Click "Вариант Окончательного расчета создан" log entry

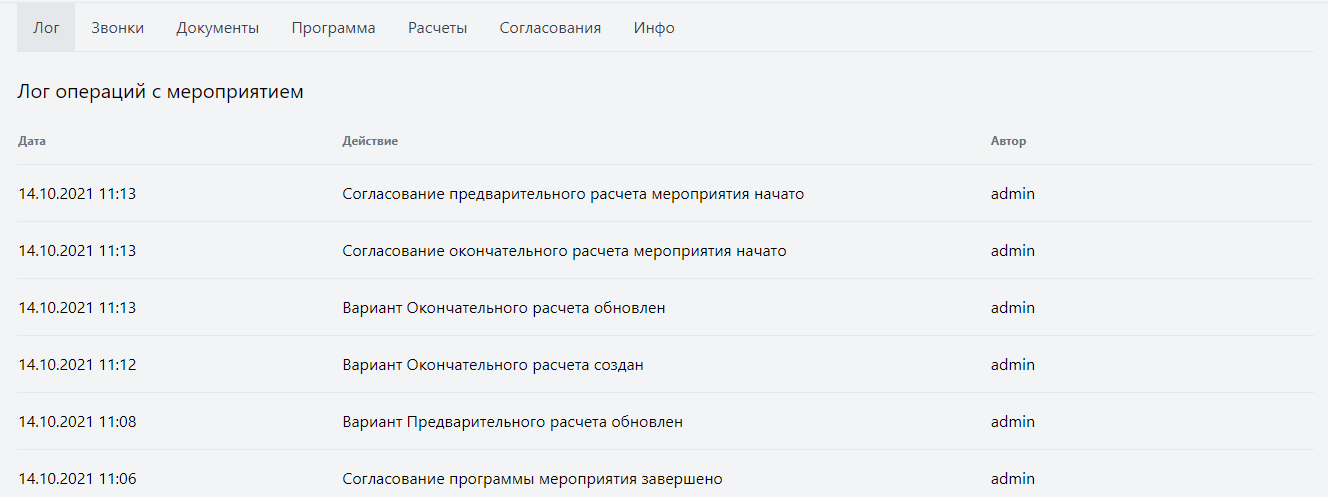[493, 365]
